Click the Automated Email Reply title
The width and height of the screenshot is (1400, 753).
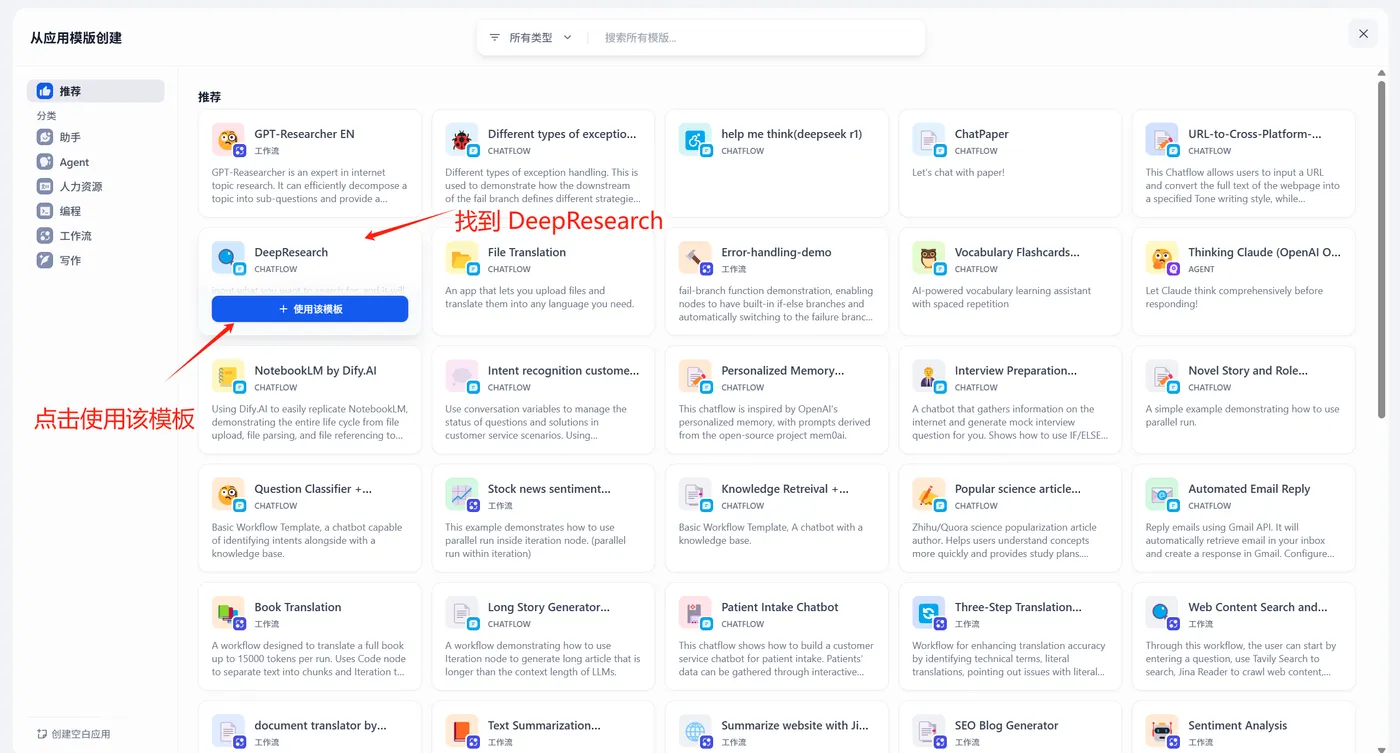(x=1249, y=489)
